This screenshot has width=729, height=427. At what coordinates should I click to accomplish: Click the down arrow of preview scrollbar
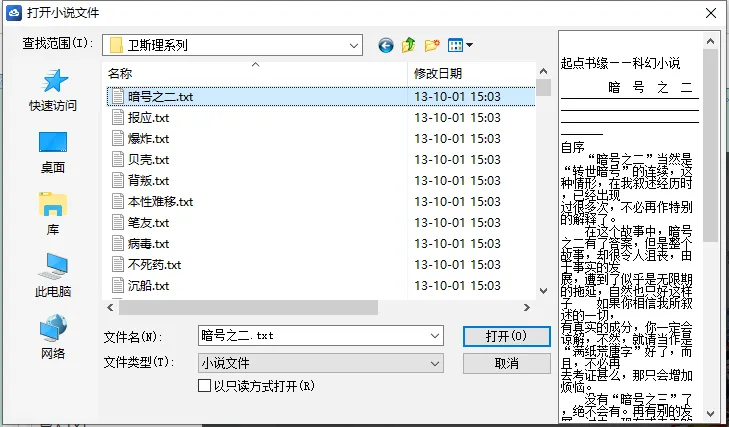pyautogui.click(x=710, y=413)
